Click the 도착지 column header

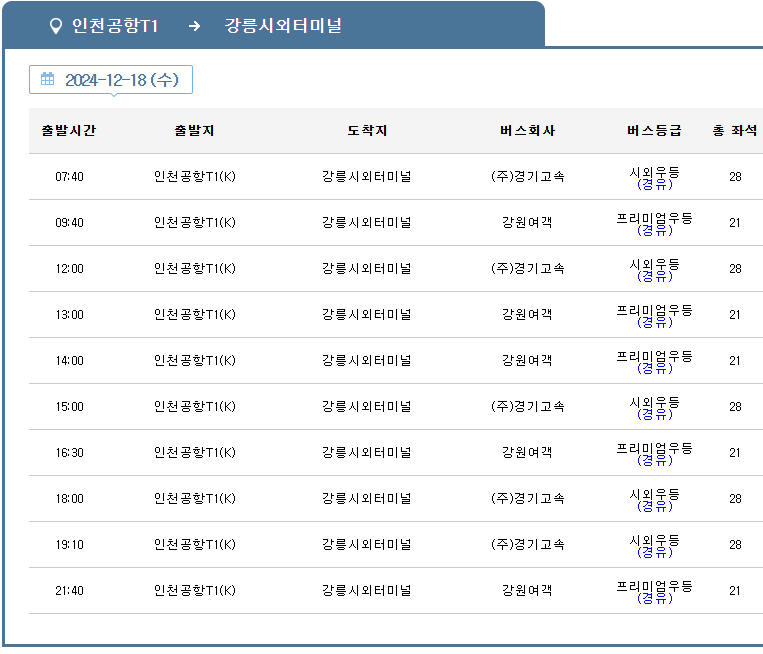point(367,130)
